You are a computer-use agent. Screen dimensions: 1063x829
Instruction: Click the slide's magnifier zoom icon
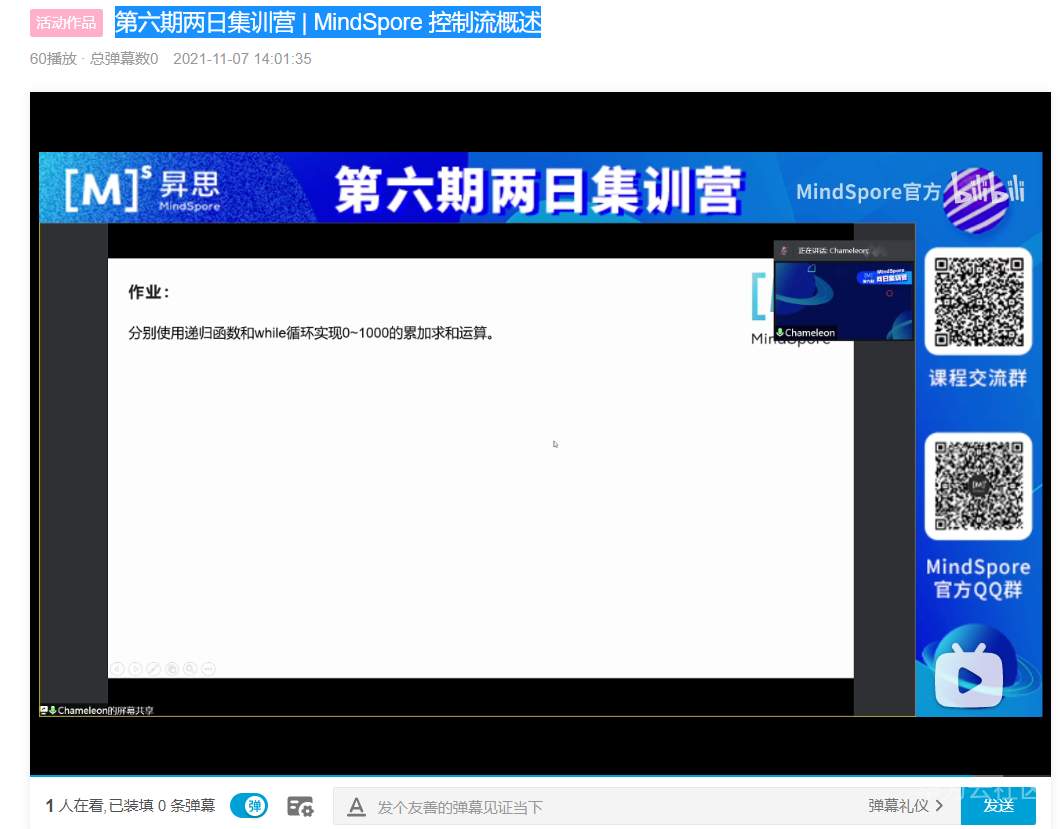(190, 669)
